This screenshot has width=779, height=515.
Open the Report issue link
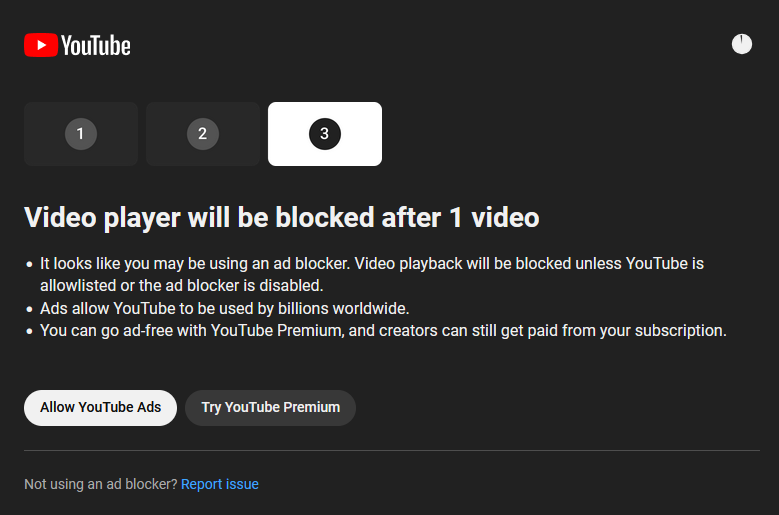pos(220,484)
